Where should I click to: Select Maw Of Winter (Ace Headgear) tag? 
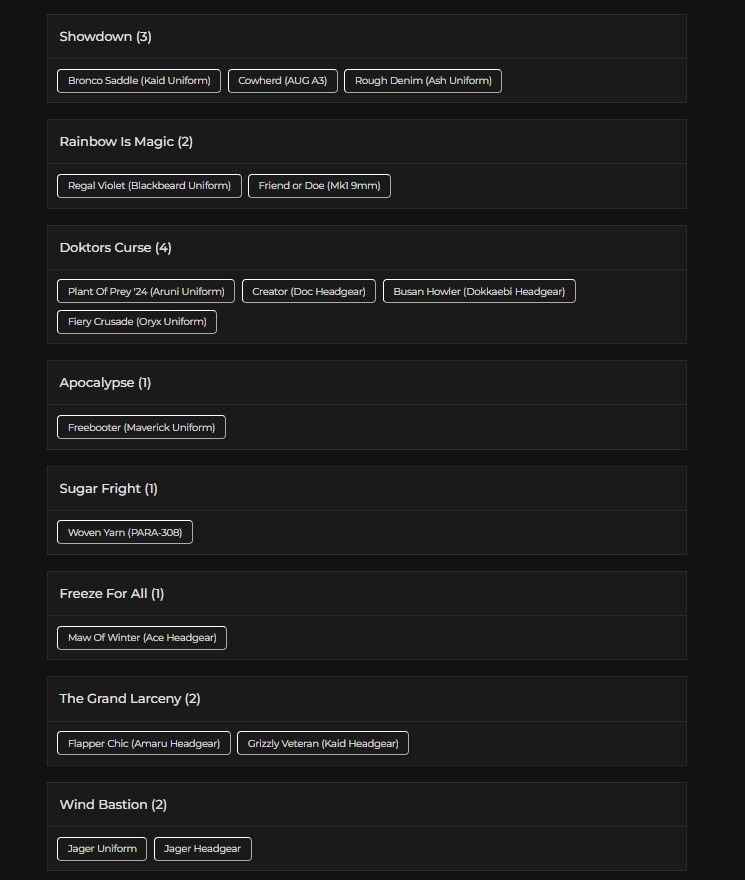(142, 638)
